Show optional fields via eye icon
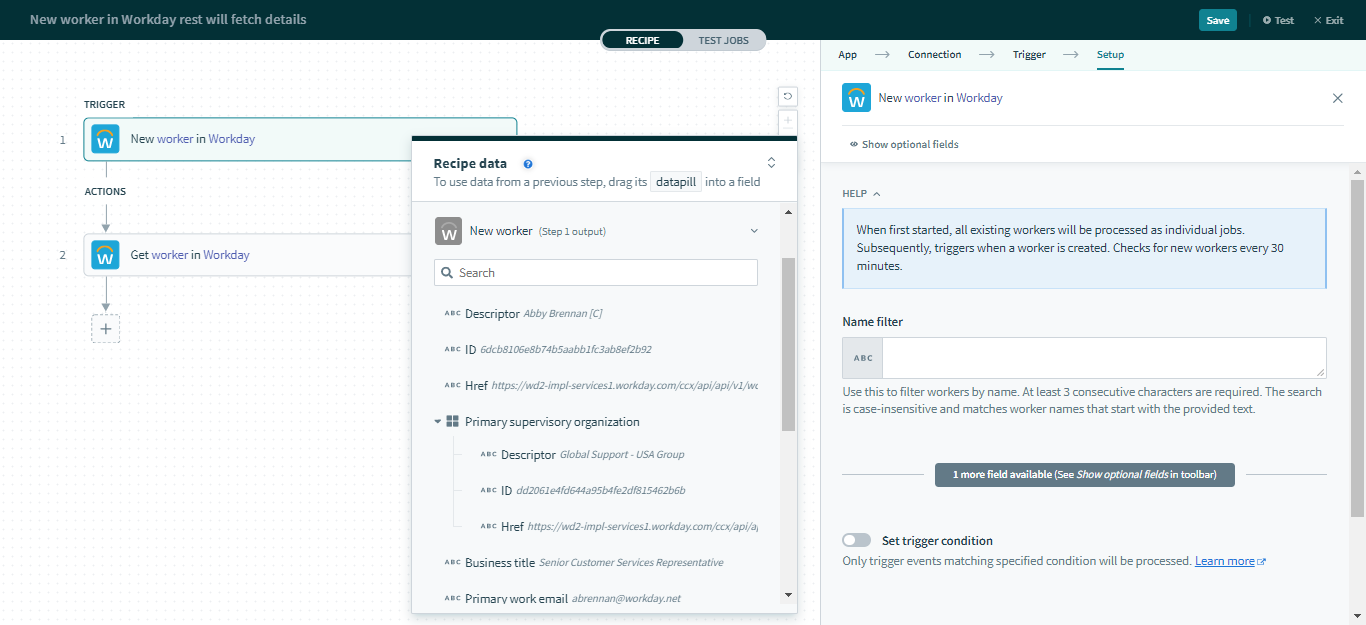The height and width of the screenshot is (625, 1366). tap(854, 145)
